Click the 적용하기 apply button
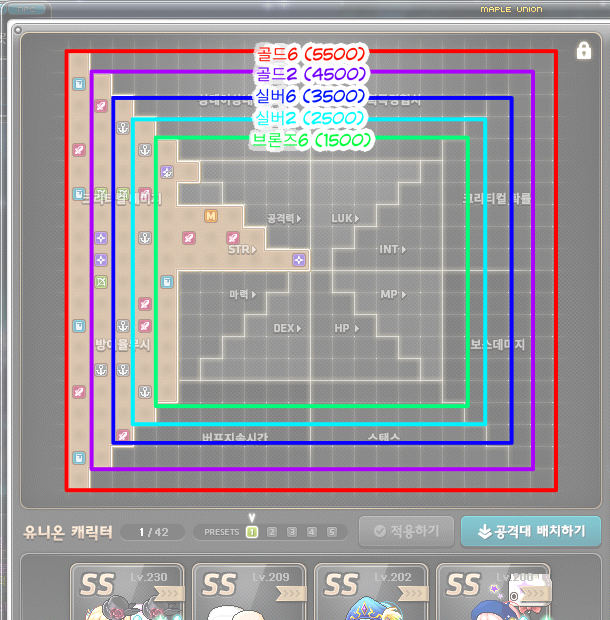 click(406, 531)
